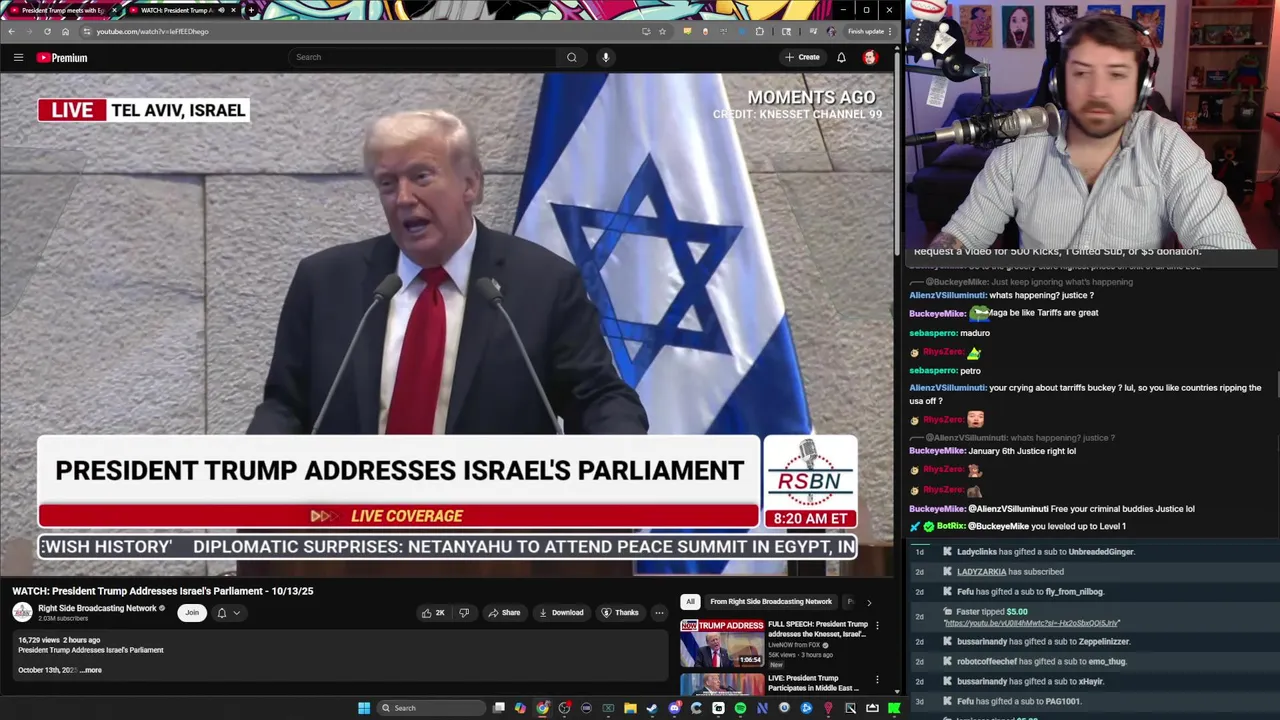1280x720 pixels.
Task: Bookmark this page with the star icon
Action: (x=662, y=31)
